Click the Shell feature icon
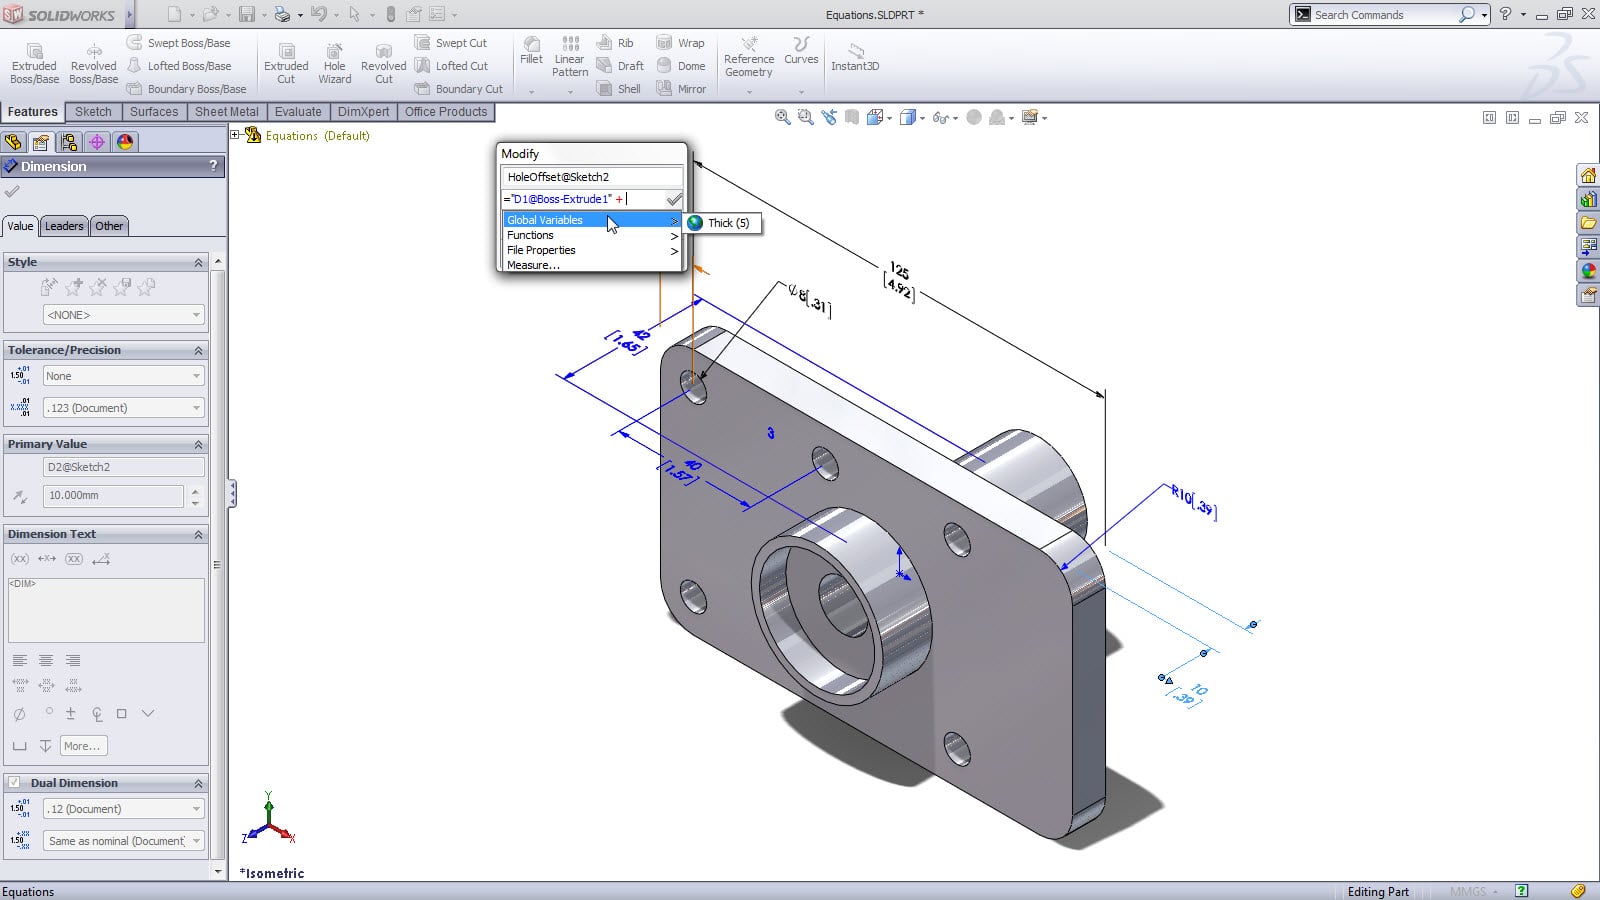 coord(618,89)
